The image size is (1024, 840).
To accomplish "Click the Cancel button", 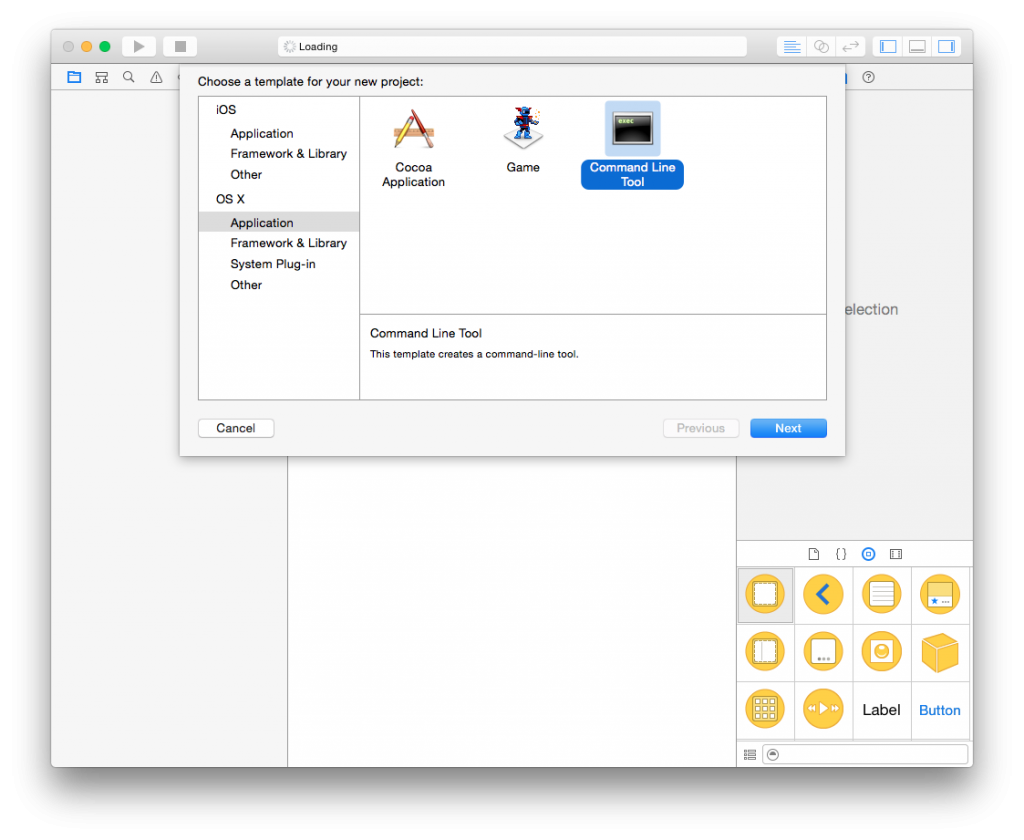I will (236, 428).
